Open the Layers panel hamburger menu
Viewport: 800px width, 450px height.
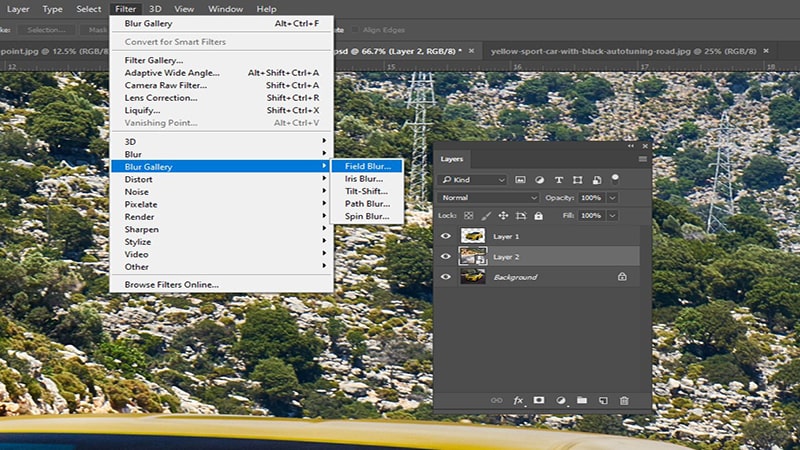642,159
